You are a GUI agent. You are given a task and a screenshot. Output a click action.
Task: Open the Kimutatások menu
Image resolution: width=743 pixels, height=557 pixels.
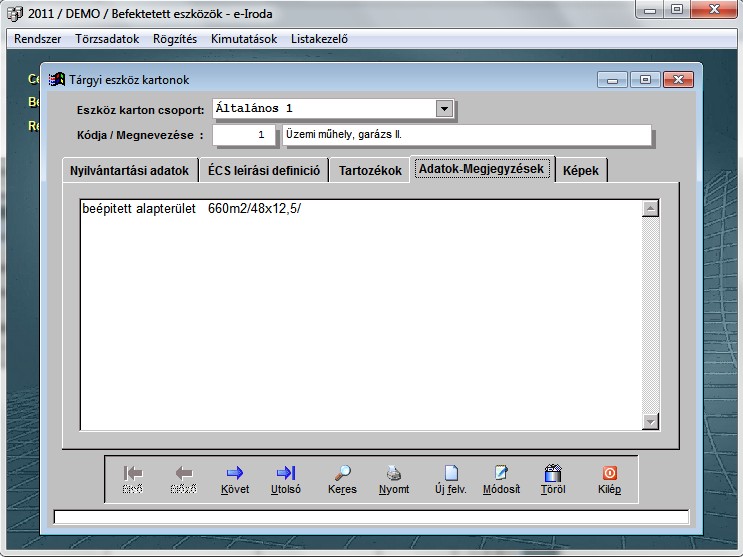click(244, 39)
